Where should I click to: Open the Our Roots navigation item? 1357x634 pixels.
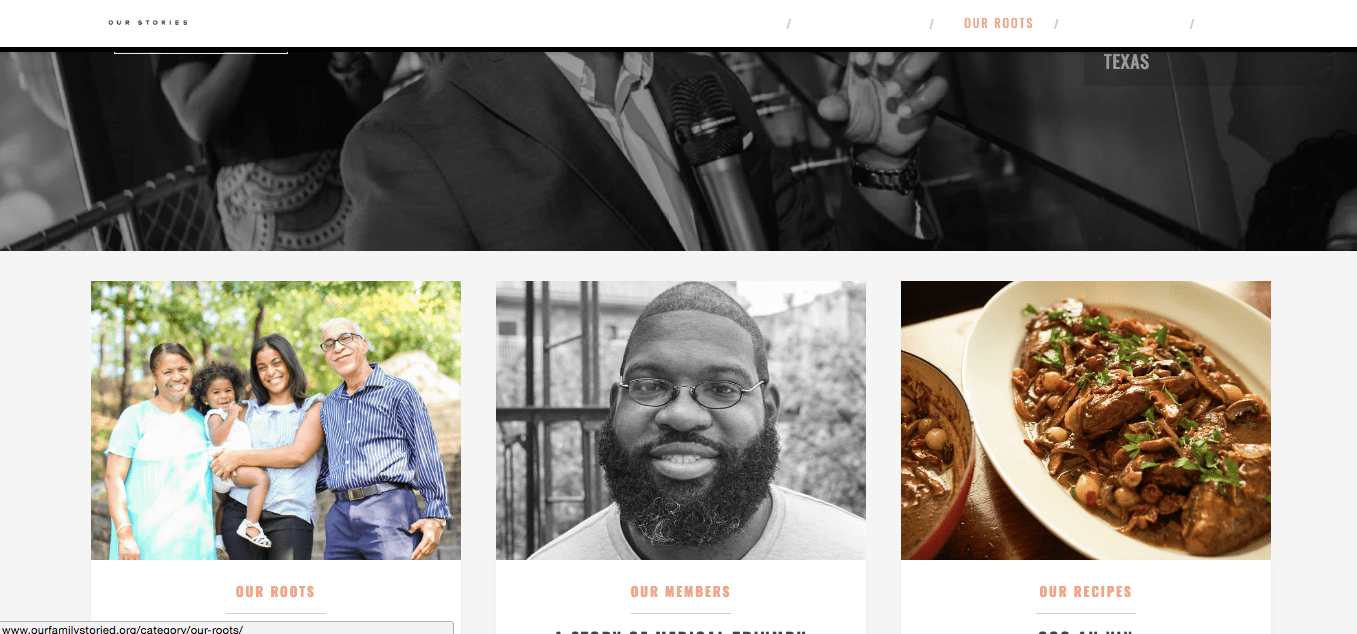point(998,23)
